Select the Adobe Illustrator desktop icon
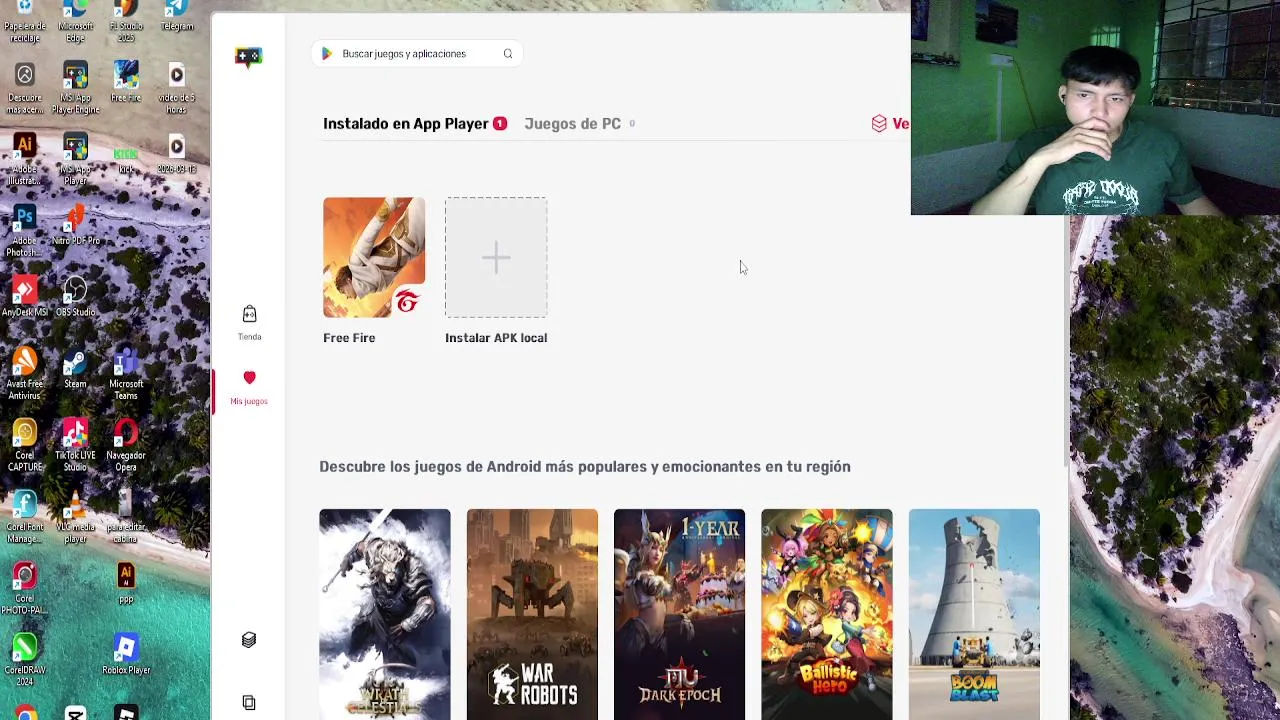Viewport: 1280px width, 720px height. 25,158
